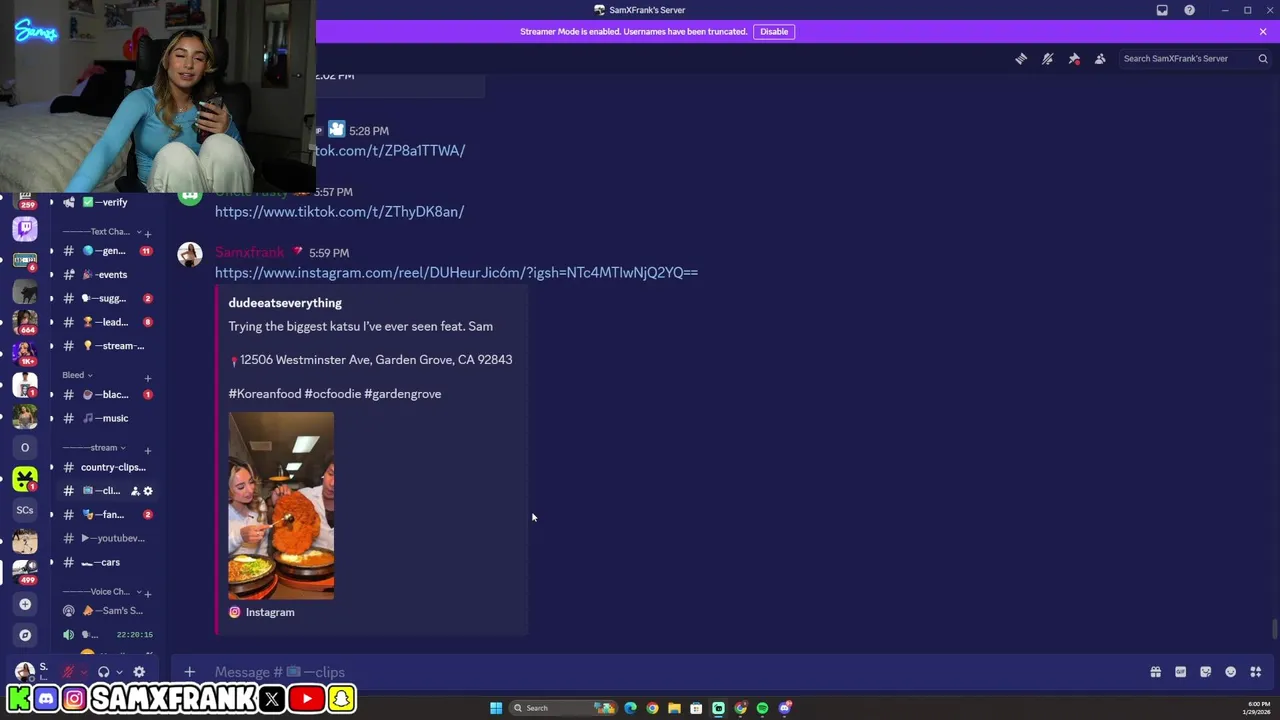Open Discover compass icon
Image resolution: width=1280 pixels, height=720 pixels.
pos(25,635)
